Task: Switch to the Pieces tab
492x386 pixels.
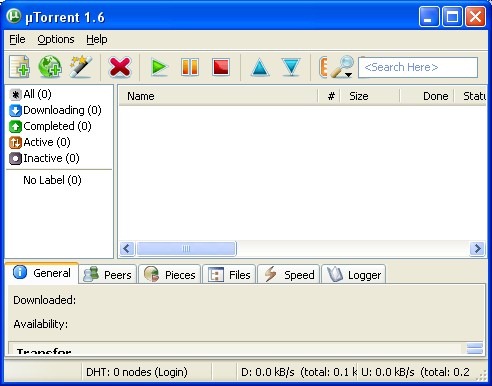Action: 170,275
